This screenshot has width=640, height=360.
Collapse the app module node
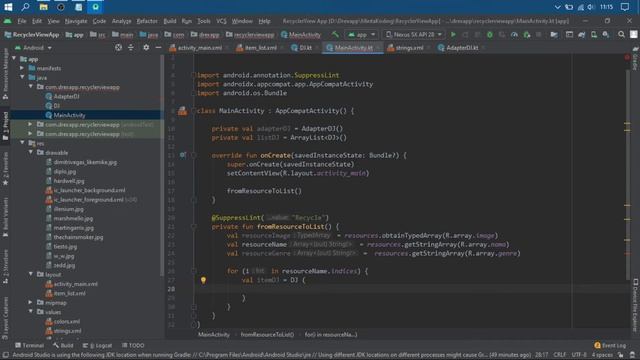coord(14,59)
